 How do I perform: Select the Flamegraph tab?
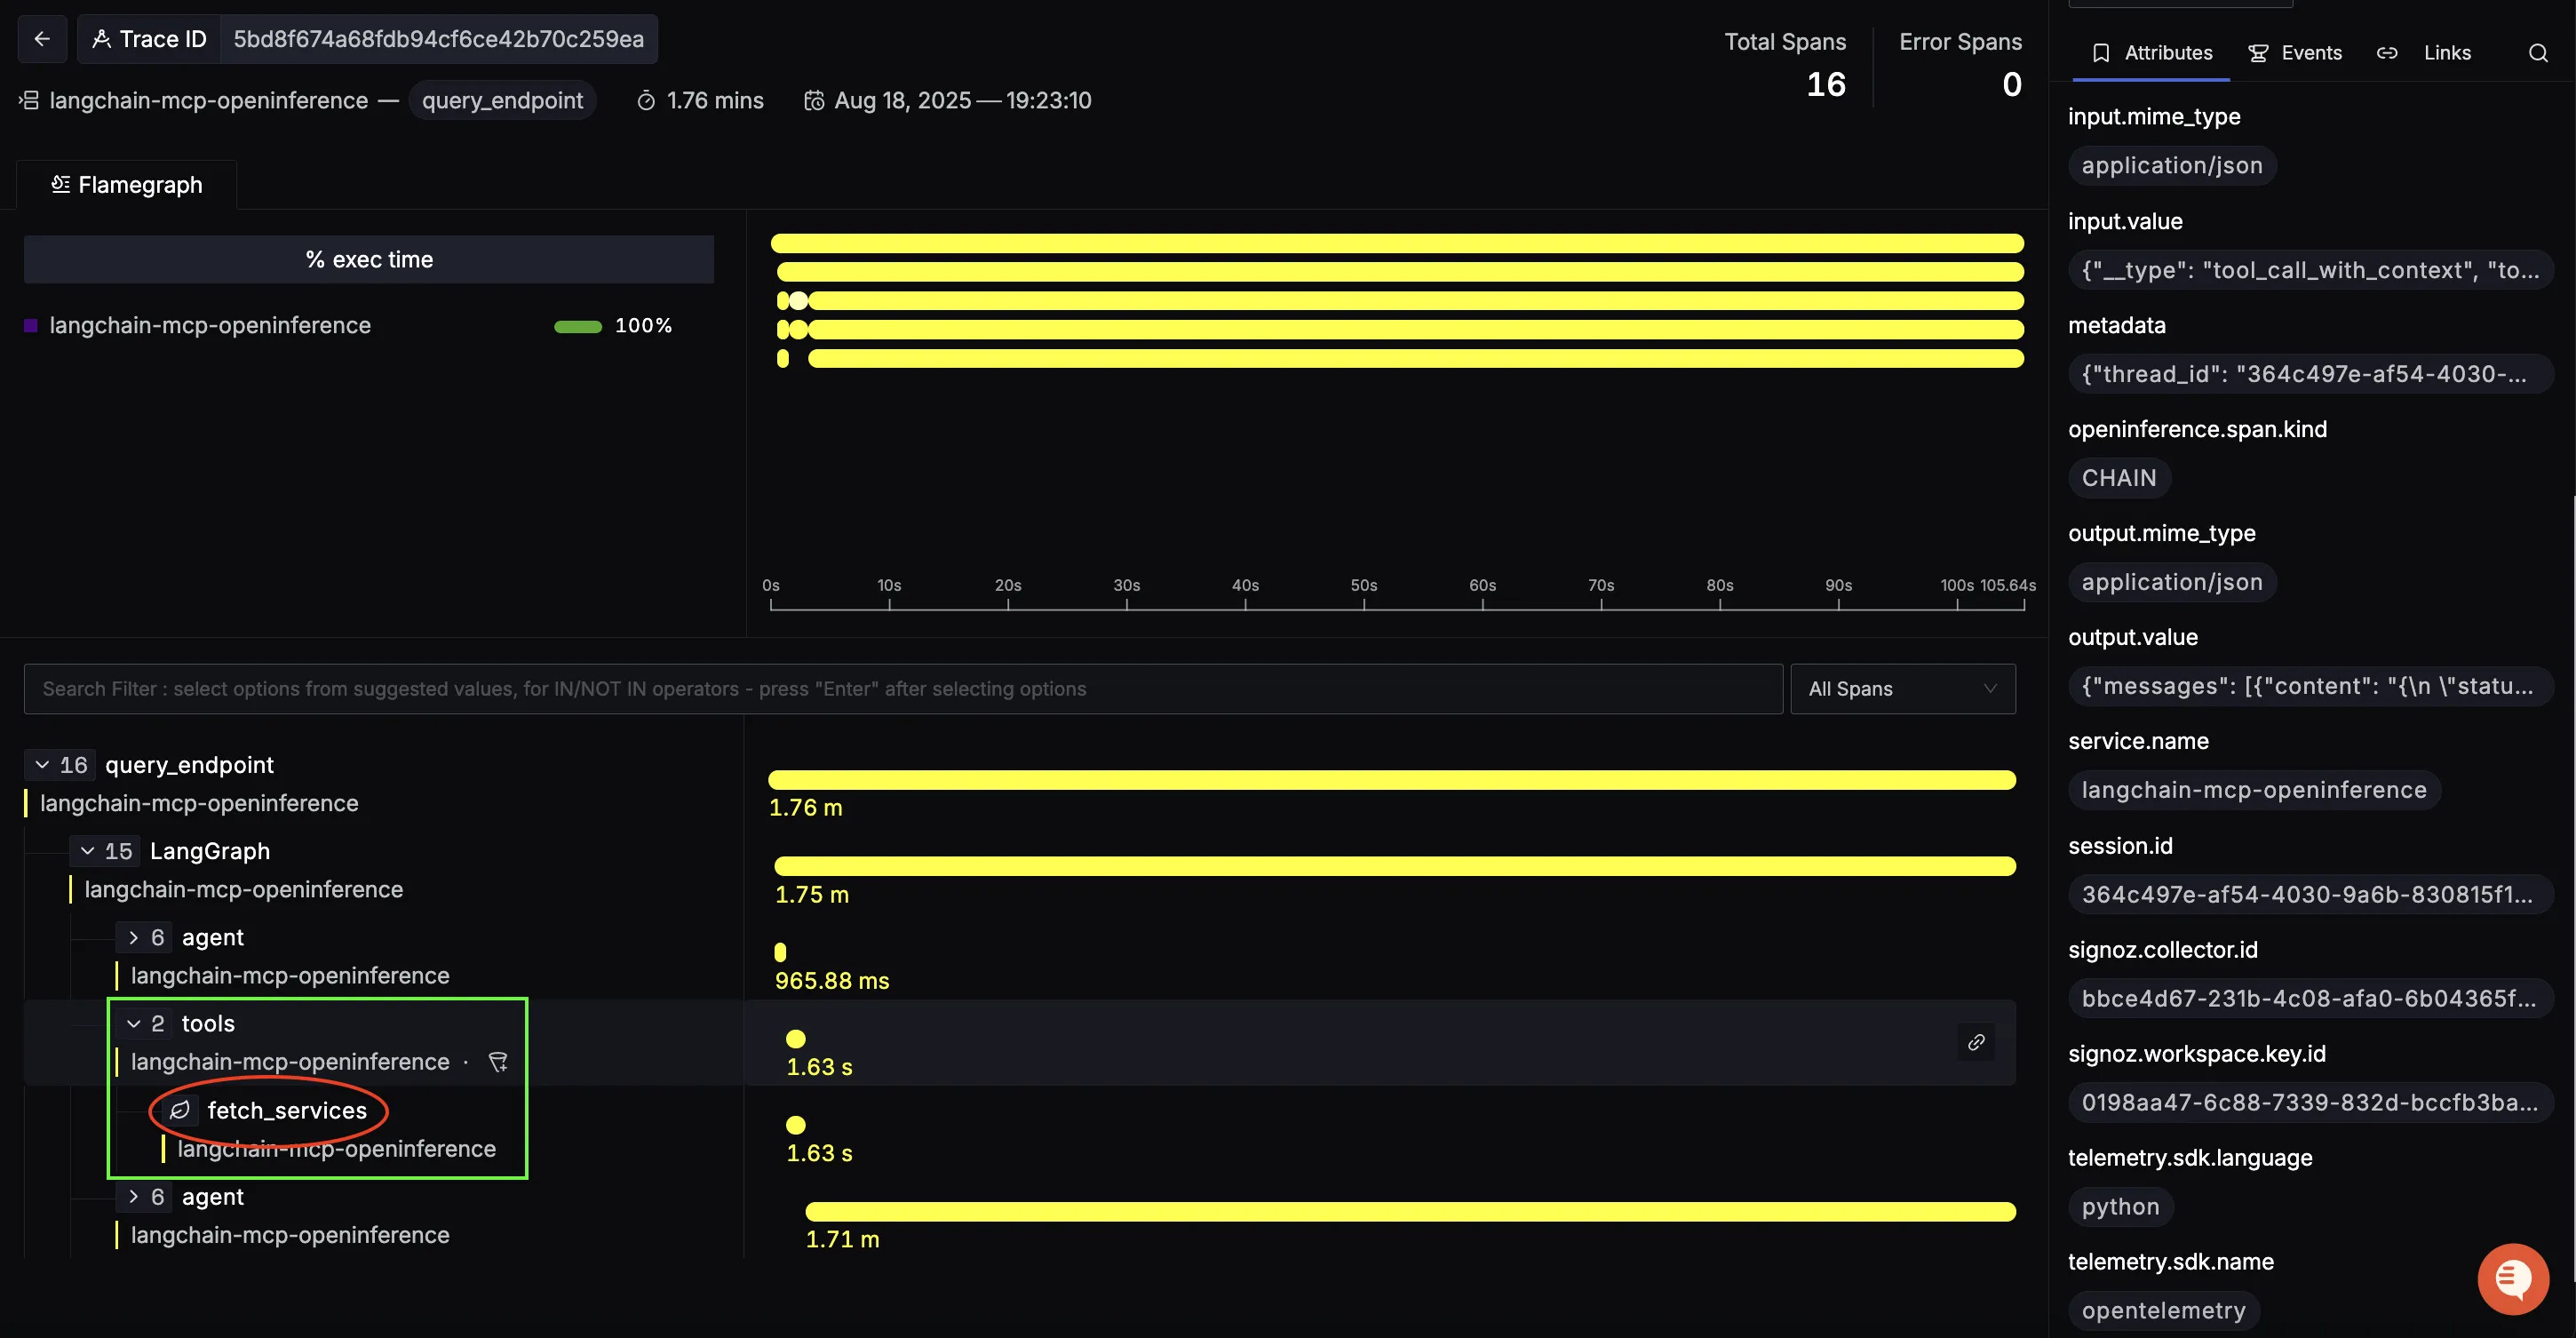[x=127, y=185]
